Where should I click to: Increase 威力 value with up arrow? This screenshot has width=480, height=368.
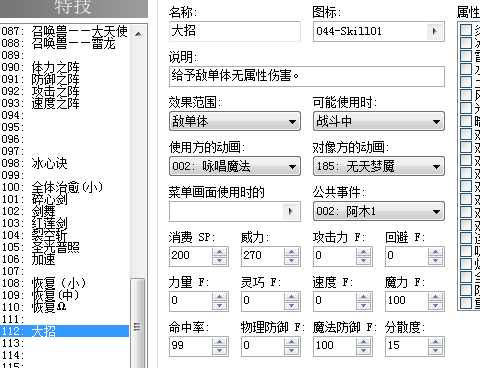[x=292, y=251]
